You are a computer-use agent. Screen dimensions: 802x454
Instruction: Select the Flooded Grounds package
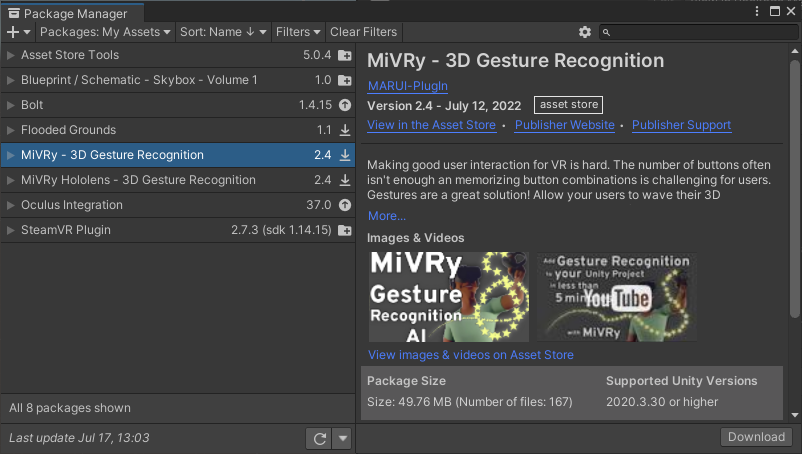[177, 130]
